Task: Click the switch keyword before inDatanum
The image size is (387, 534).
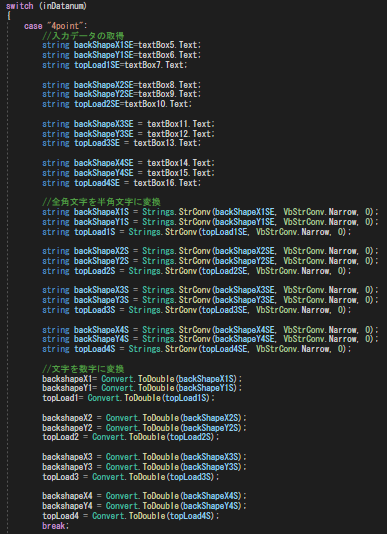Action: [20, 6]
